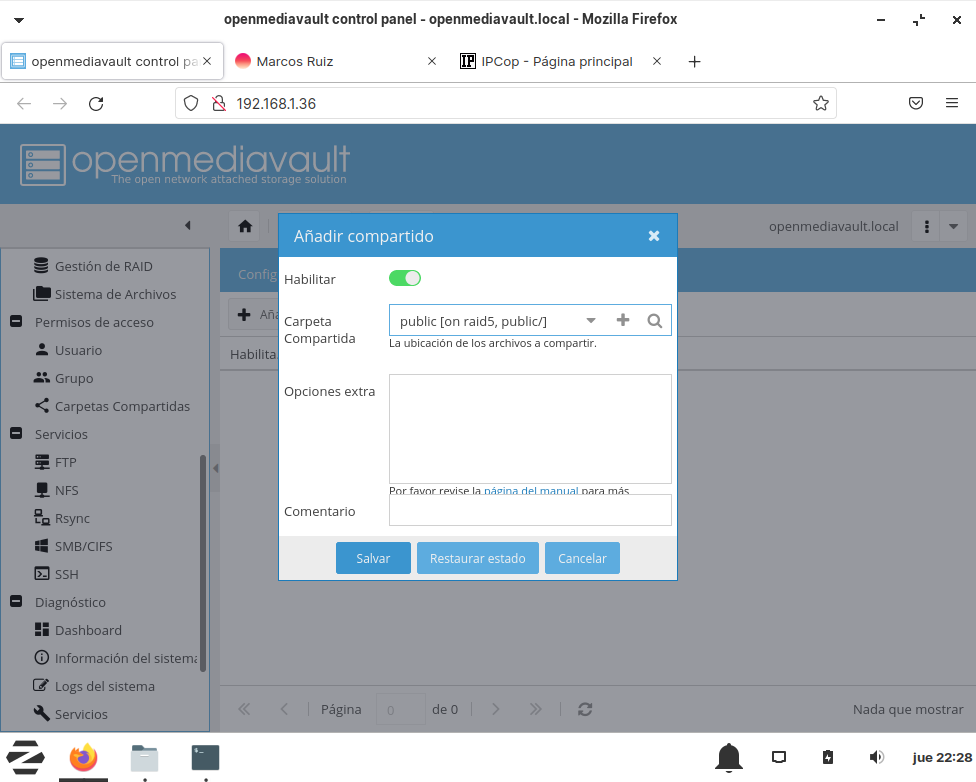This screenshot has height=782, width=976.
Task: Open the notification bell in the taskbar
Action: click(x=729, y=757)
